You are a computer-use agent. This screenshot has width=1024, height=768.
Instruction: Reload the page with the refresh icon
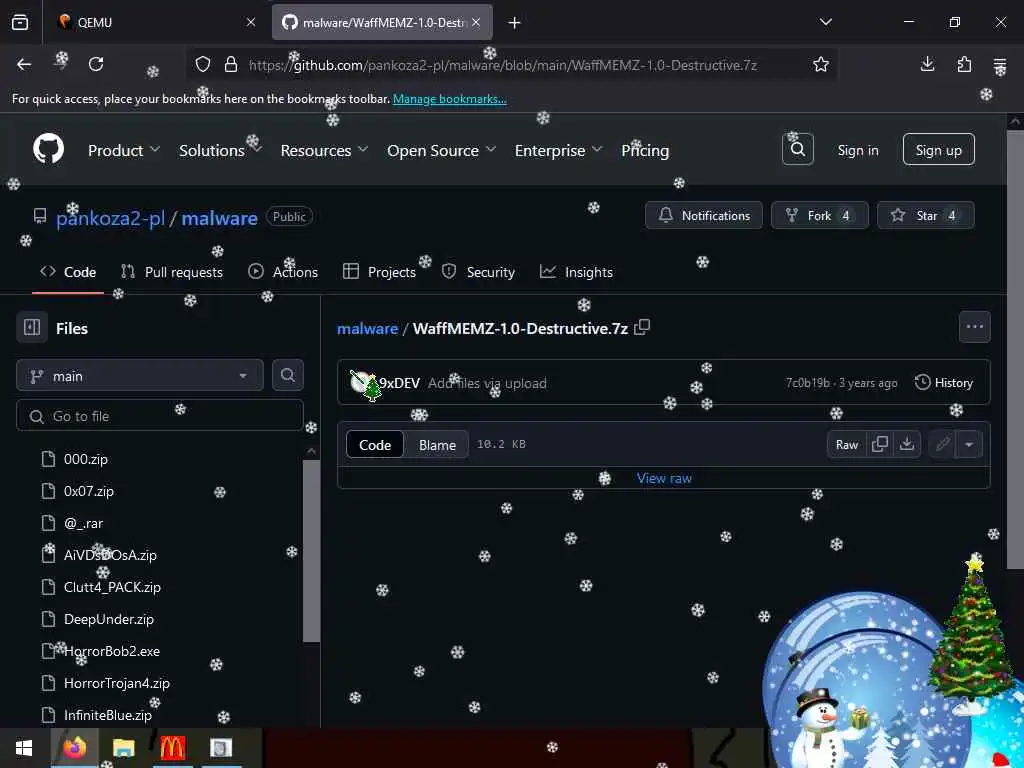tap(96, 64)
